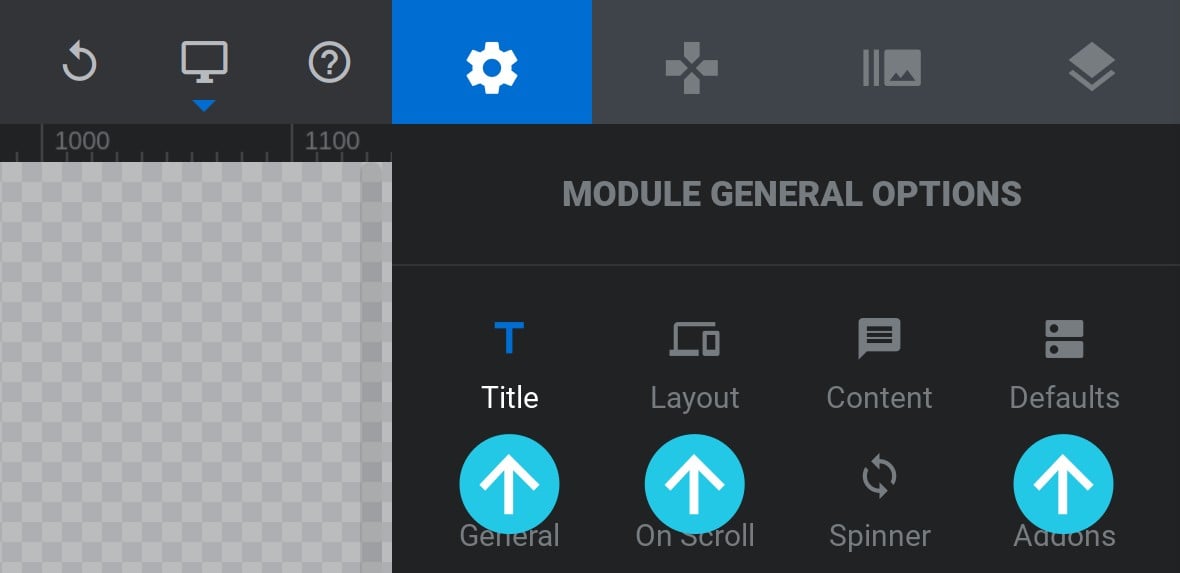Open the Spinner options section
The image size is (1180, 573).
(879, 503)
